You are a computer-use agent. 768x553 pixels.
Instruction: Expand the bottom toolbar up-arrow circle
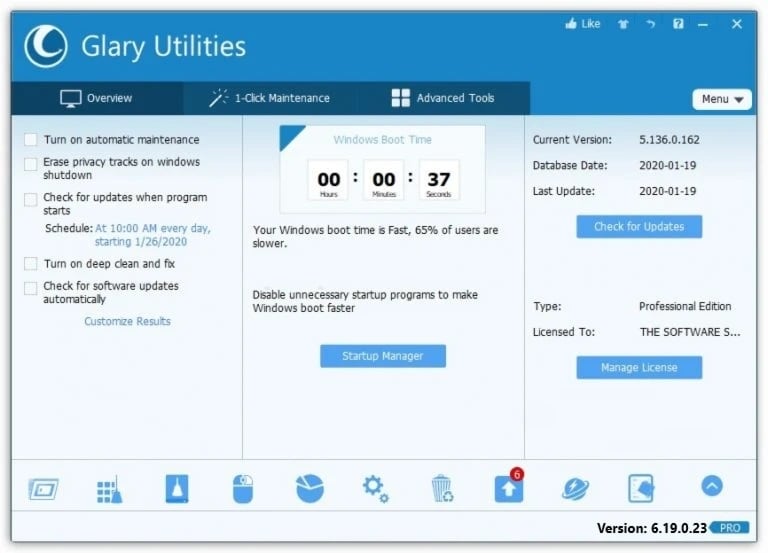tap(712, 486)
